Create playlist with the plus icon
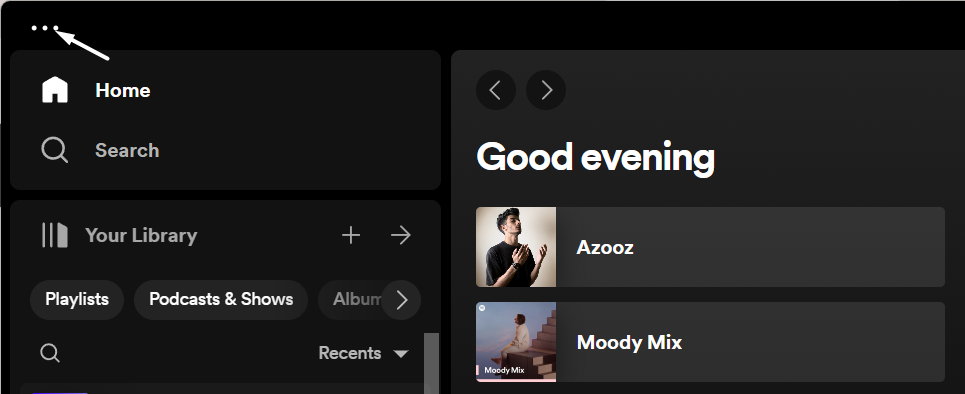 (x=351, y=235)
